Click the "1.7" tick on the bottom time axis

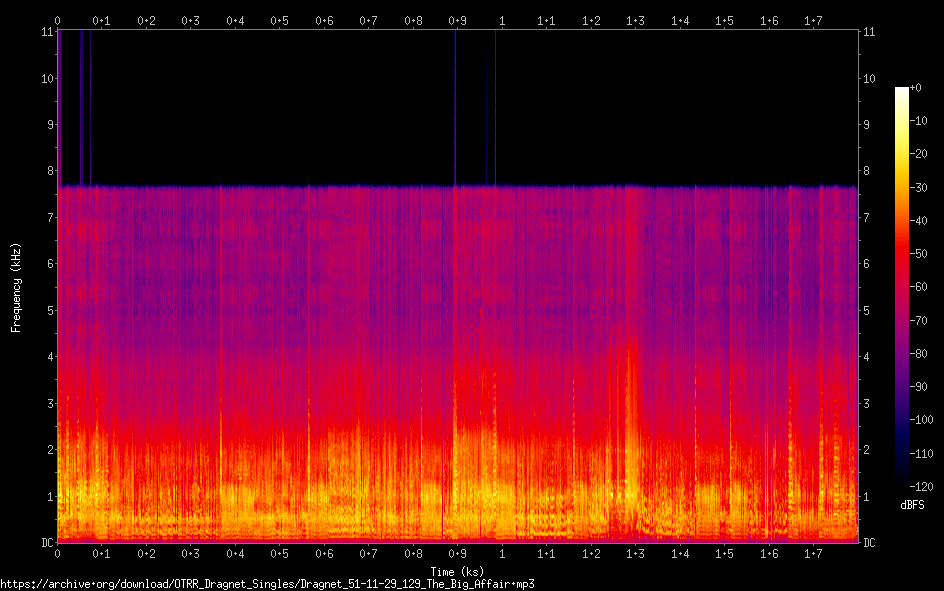tap(813, 553)
